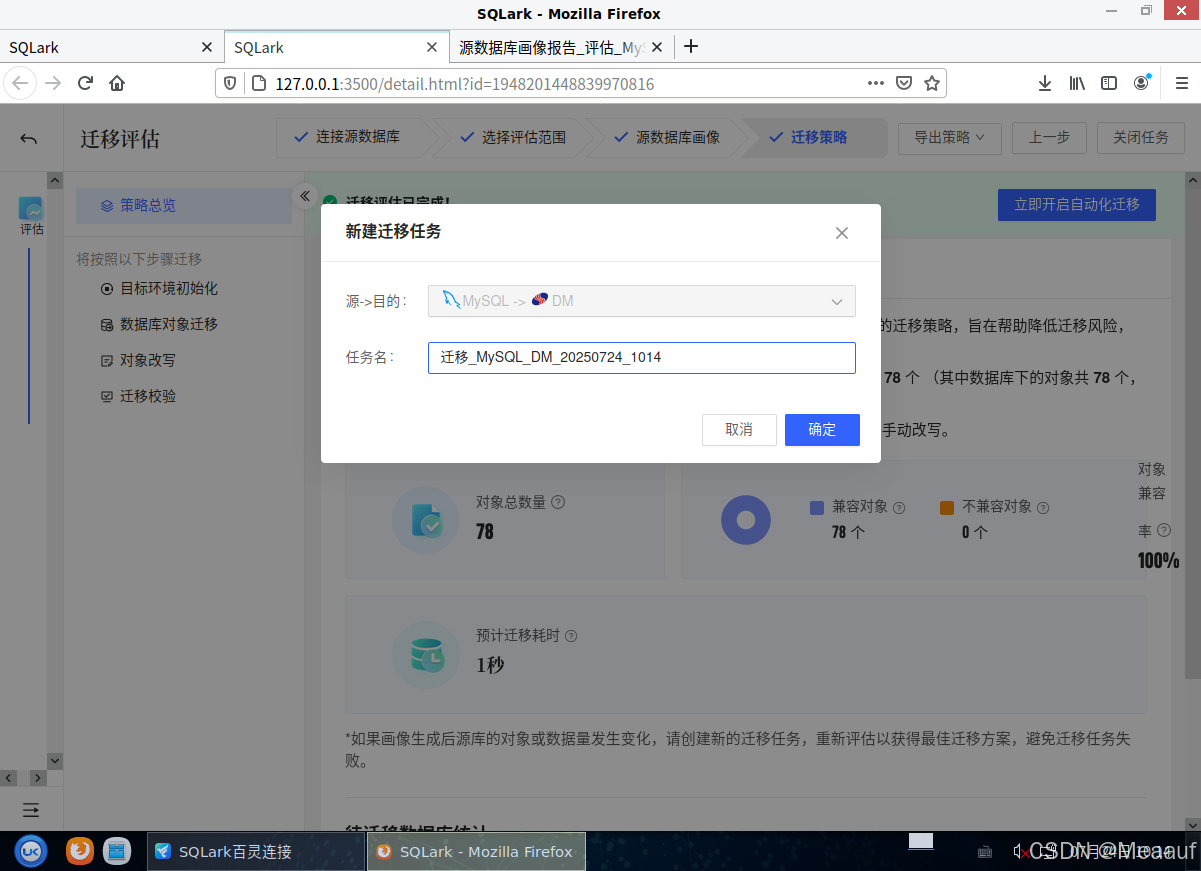This screenshot has height=871, width=1201.
Task: Cancel dialog with 取消 button
Action: 739,430
